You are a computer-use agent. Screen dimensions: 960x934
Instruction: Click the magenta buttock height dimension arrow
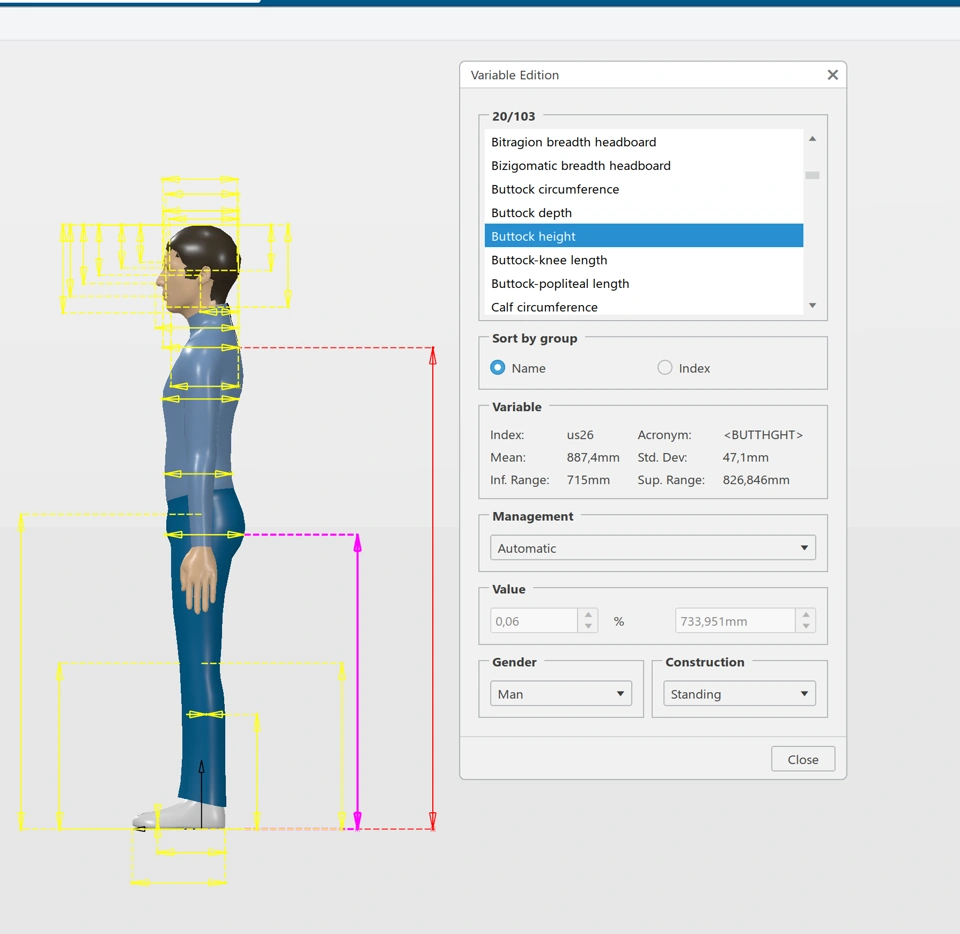(358, 681)
